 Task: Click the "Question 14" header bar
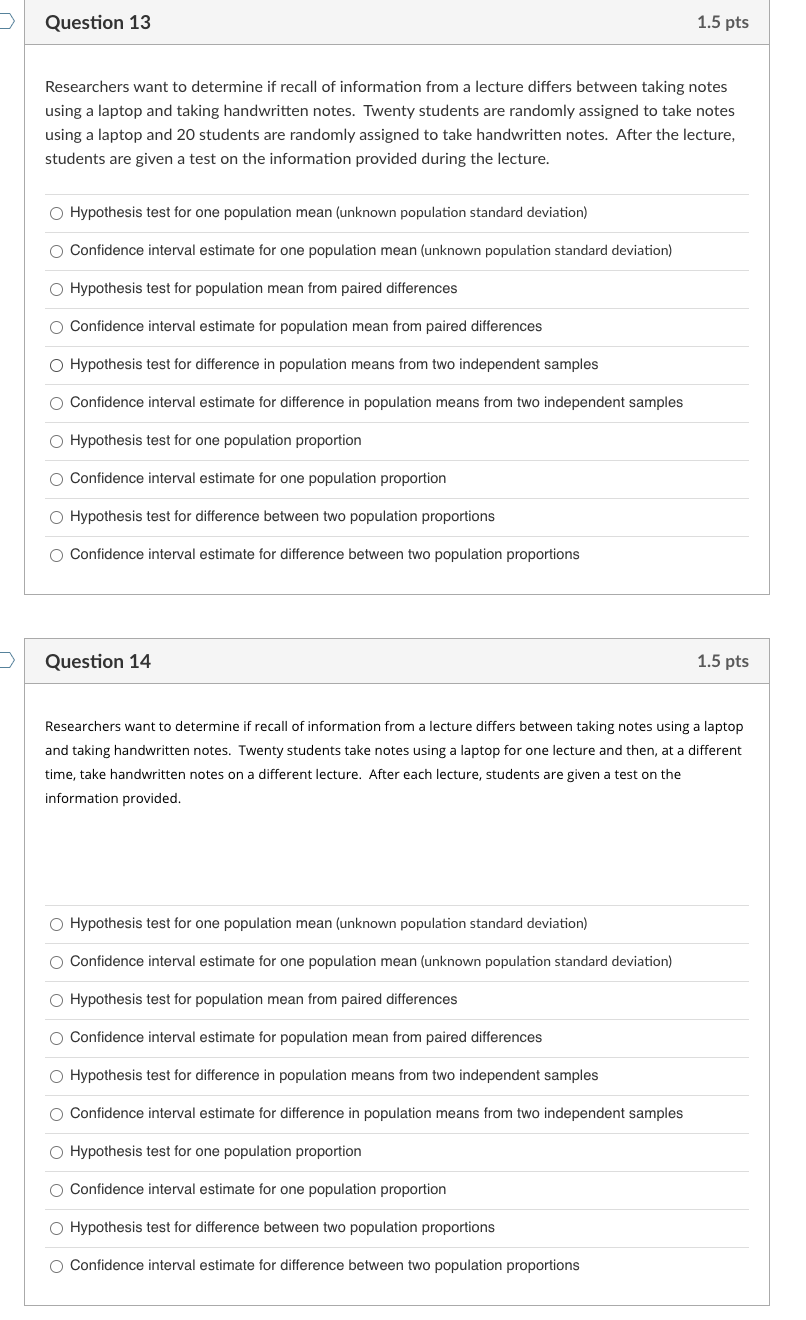click(x=397, y=661)
